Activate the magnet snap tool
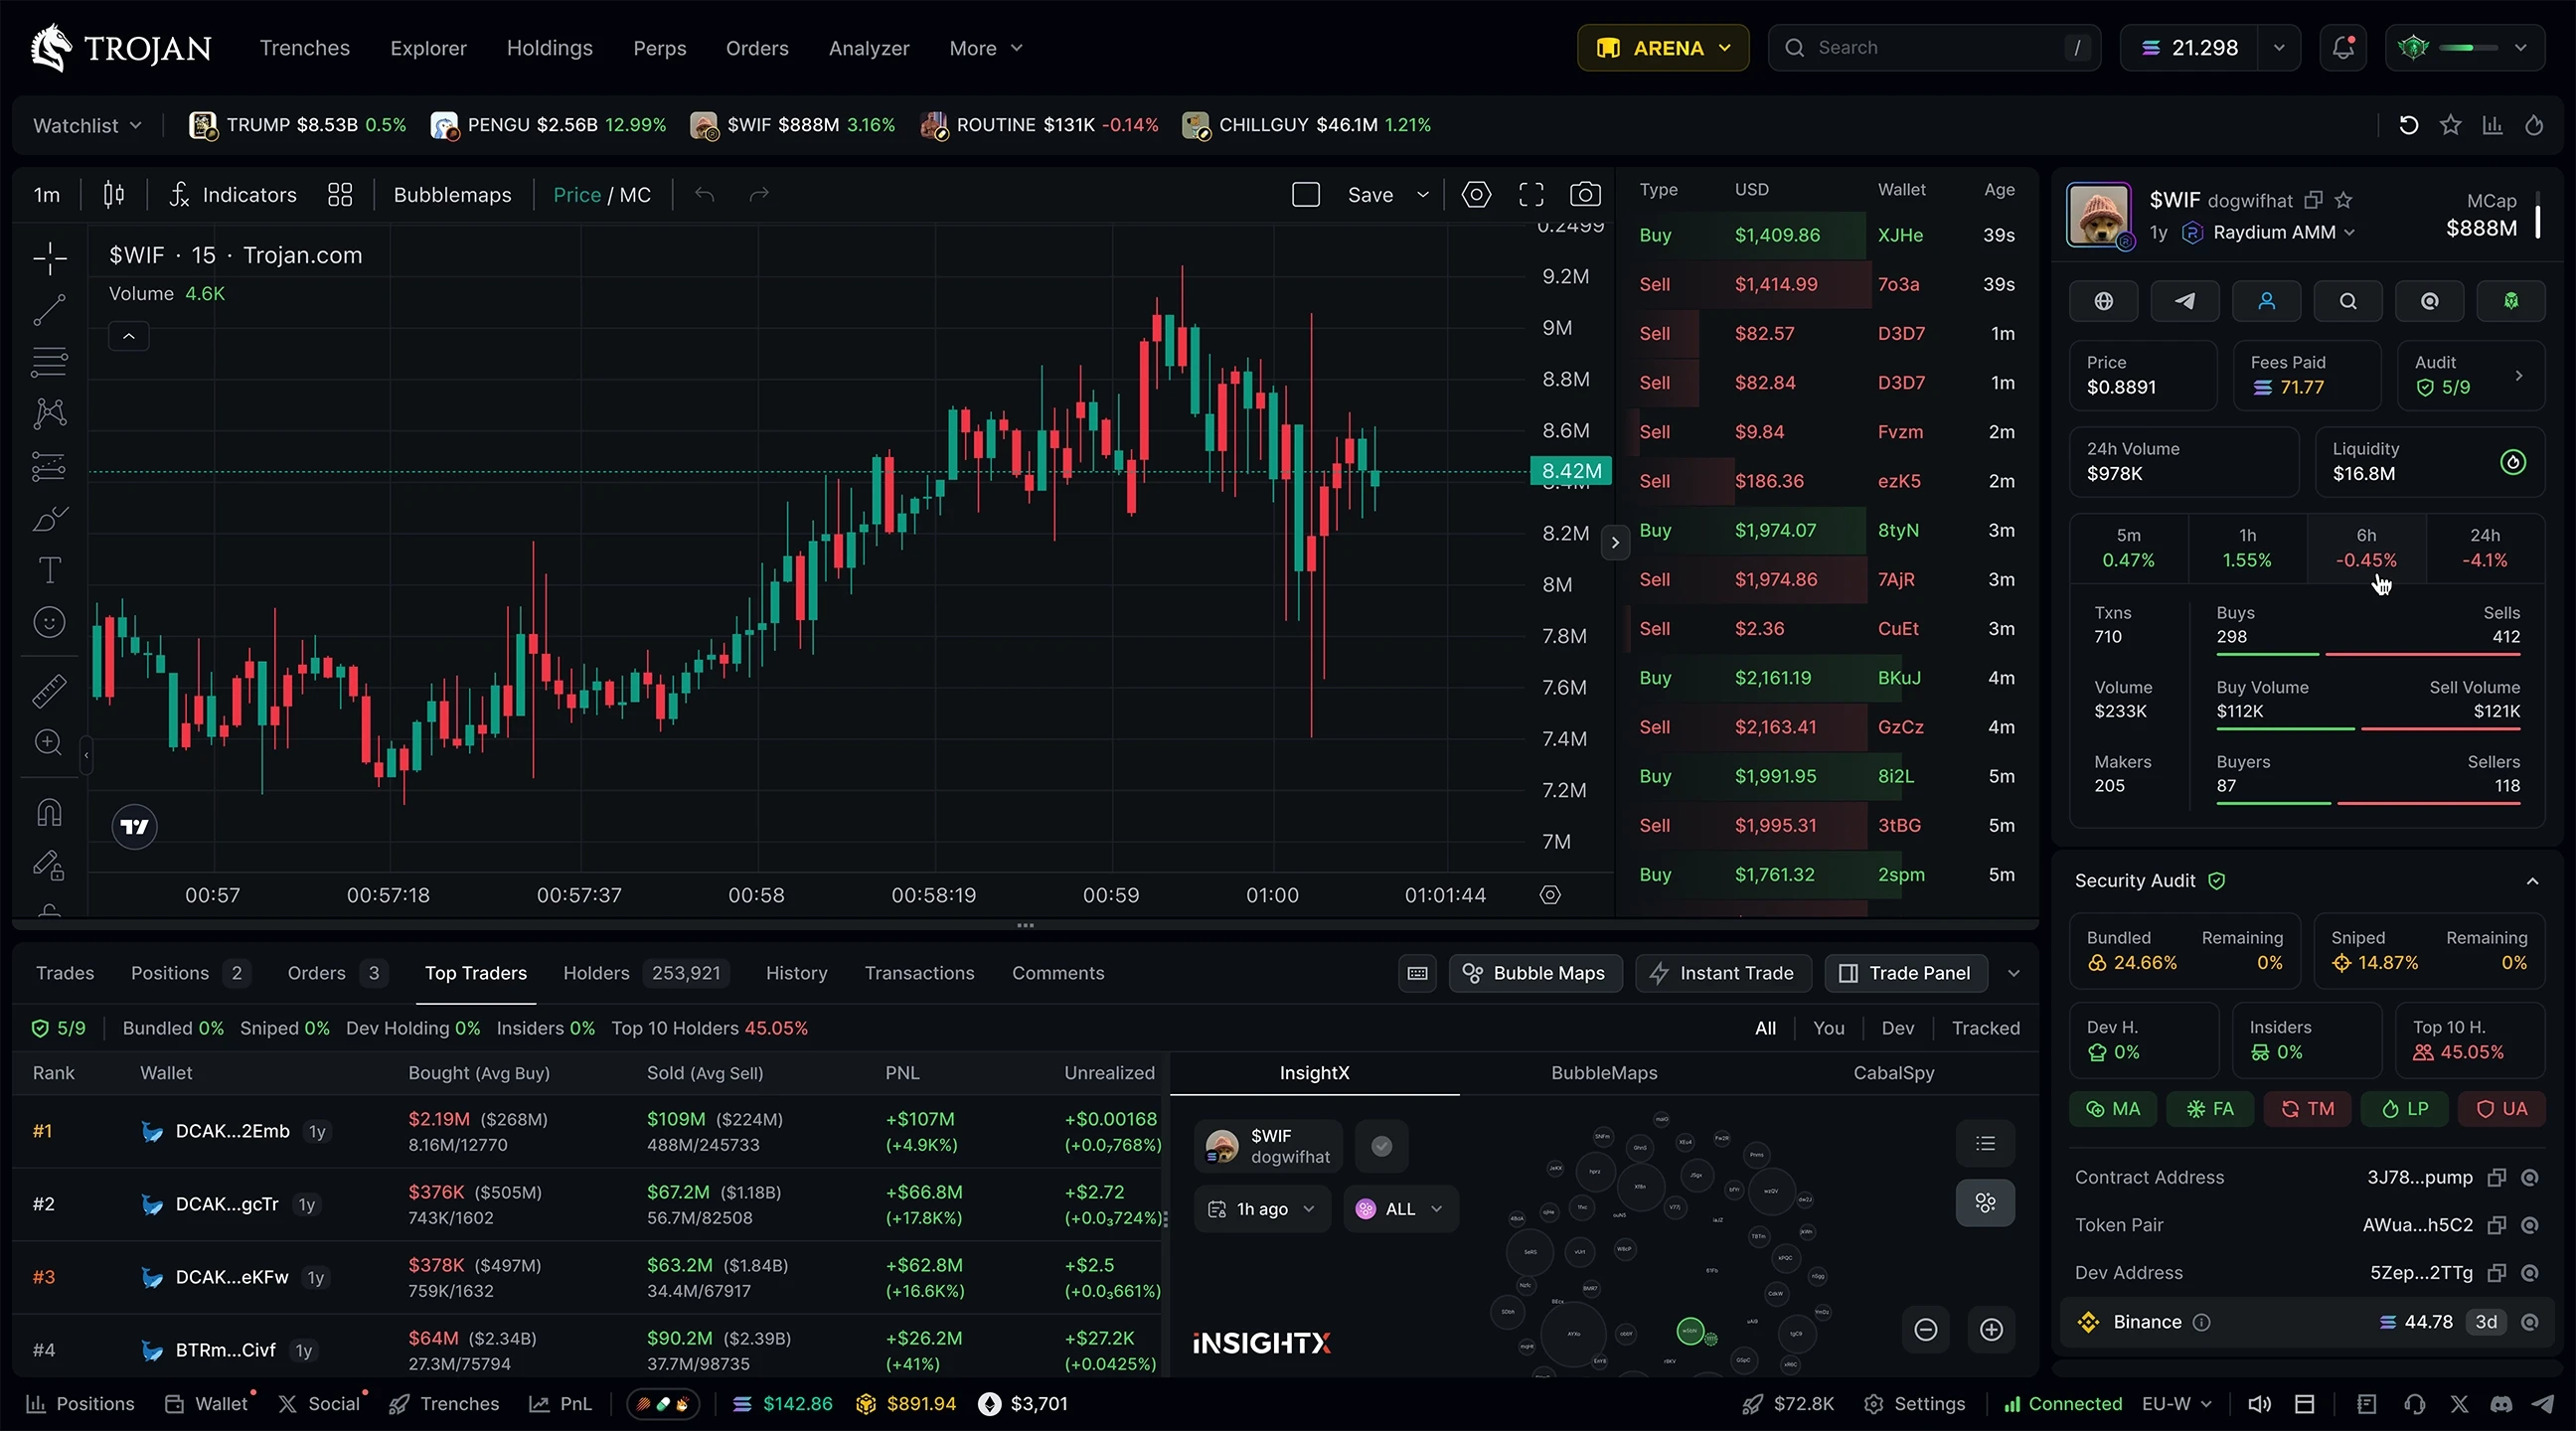Screen dimensions: 2576x1431 (48, 812)
